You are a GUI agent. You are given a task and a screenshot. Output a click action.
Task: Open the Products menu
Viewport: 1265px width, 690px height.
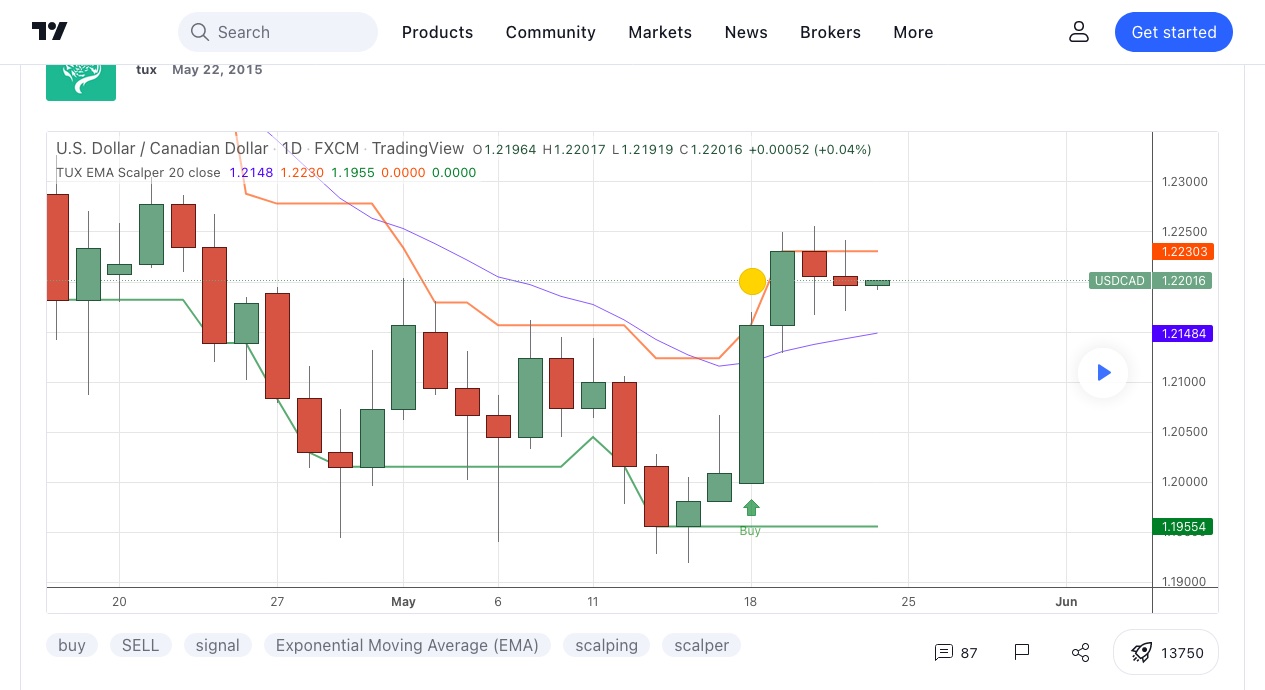coord(437,32)
